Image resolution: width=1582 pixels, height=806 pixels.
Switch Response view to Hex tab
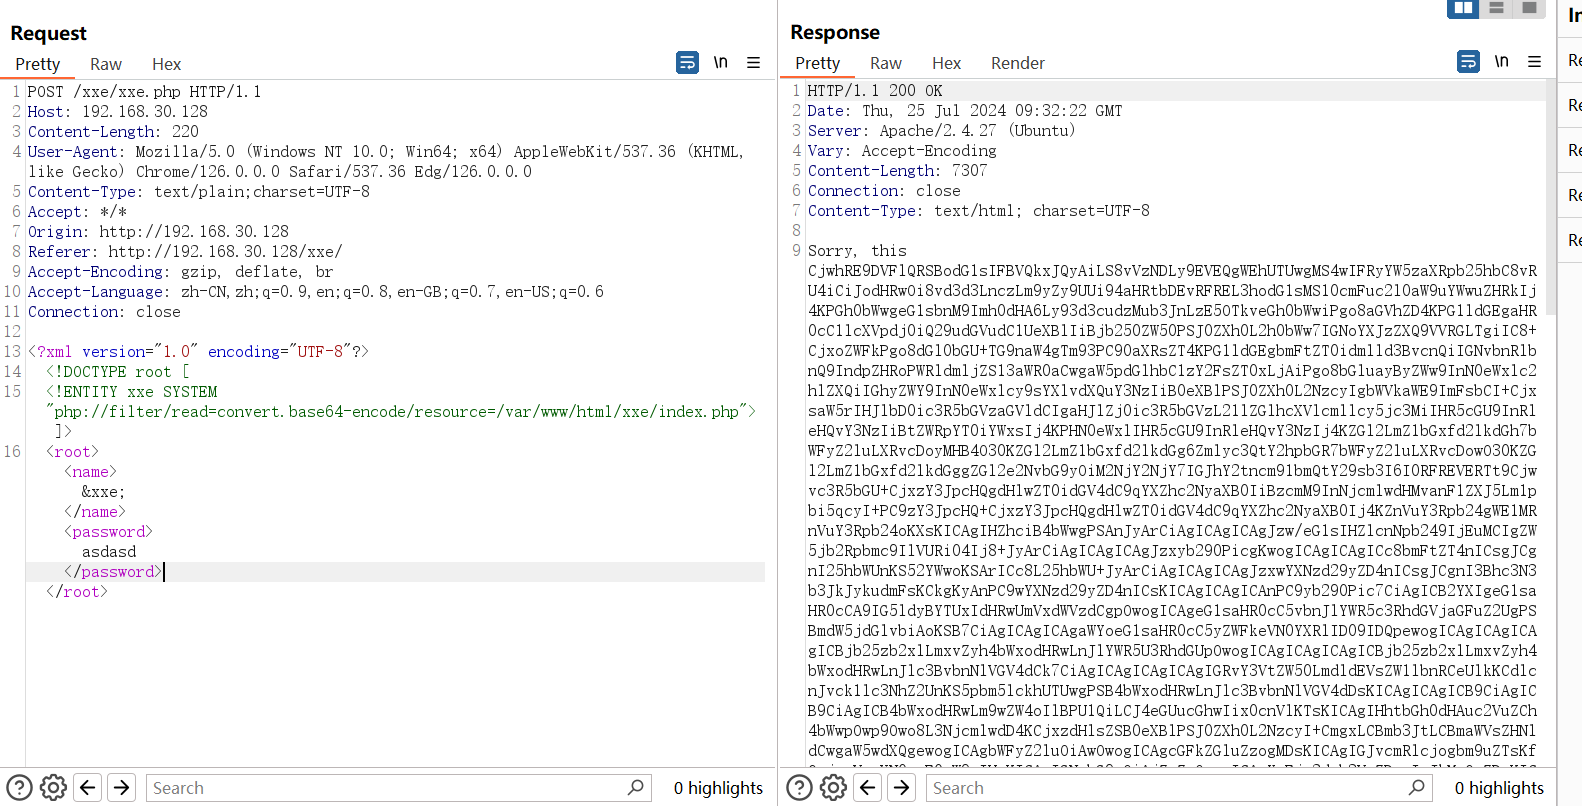[946, 63]
